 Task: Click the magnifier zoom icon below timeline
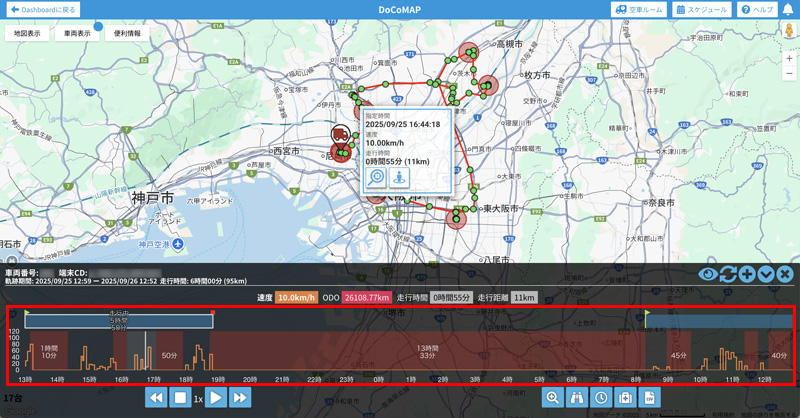coord(552,398)
